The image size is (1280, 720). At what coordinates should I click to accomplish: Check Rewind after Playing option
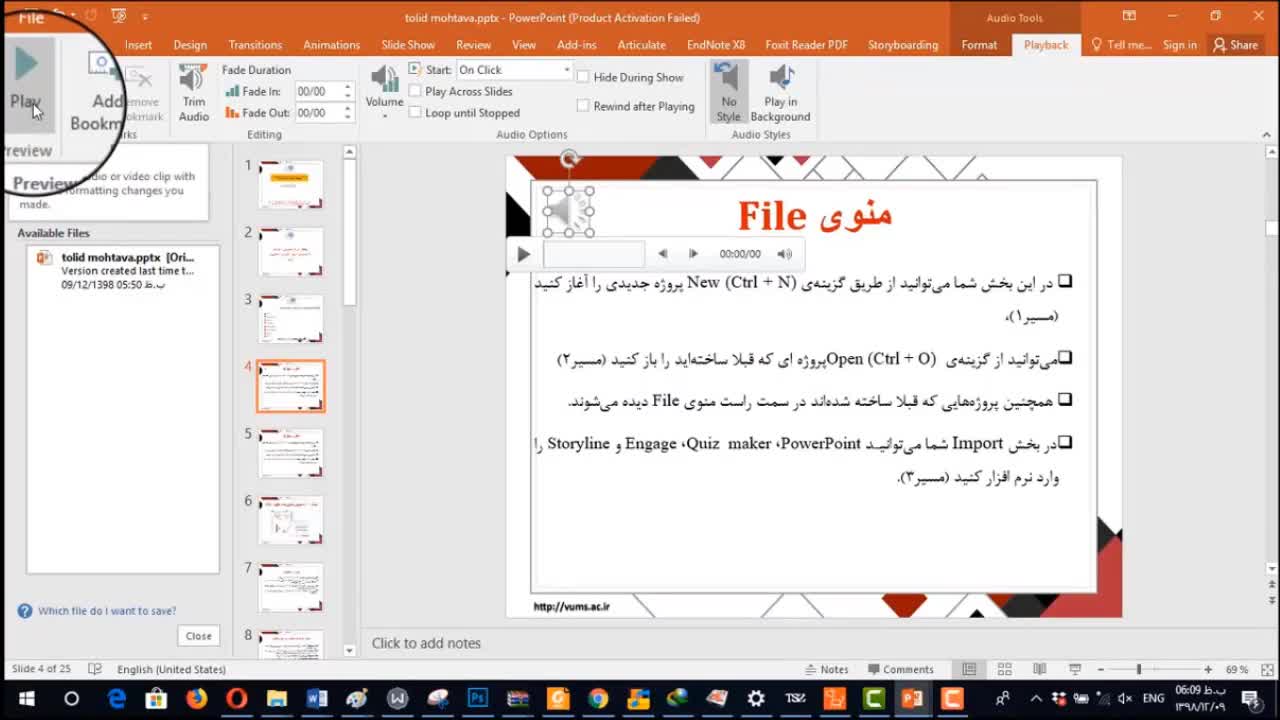[583, 106]
